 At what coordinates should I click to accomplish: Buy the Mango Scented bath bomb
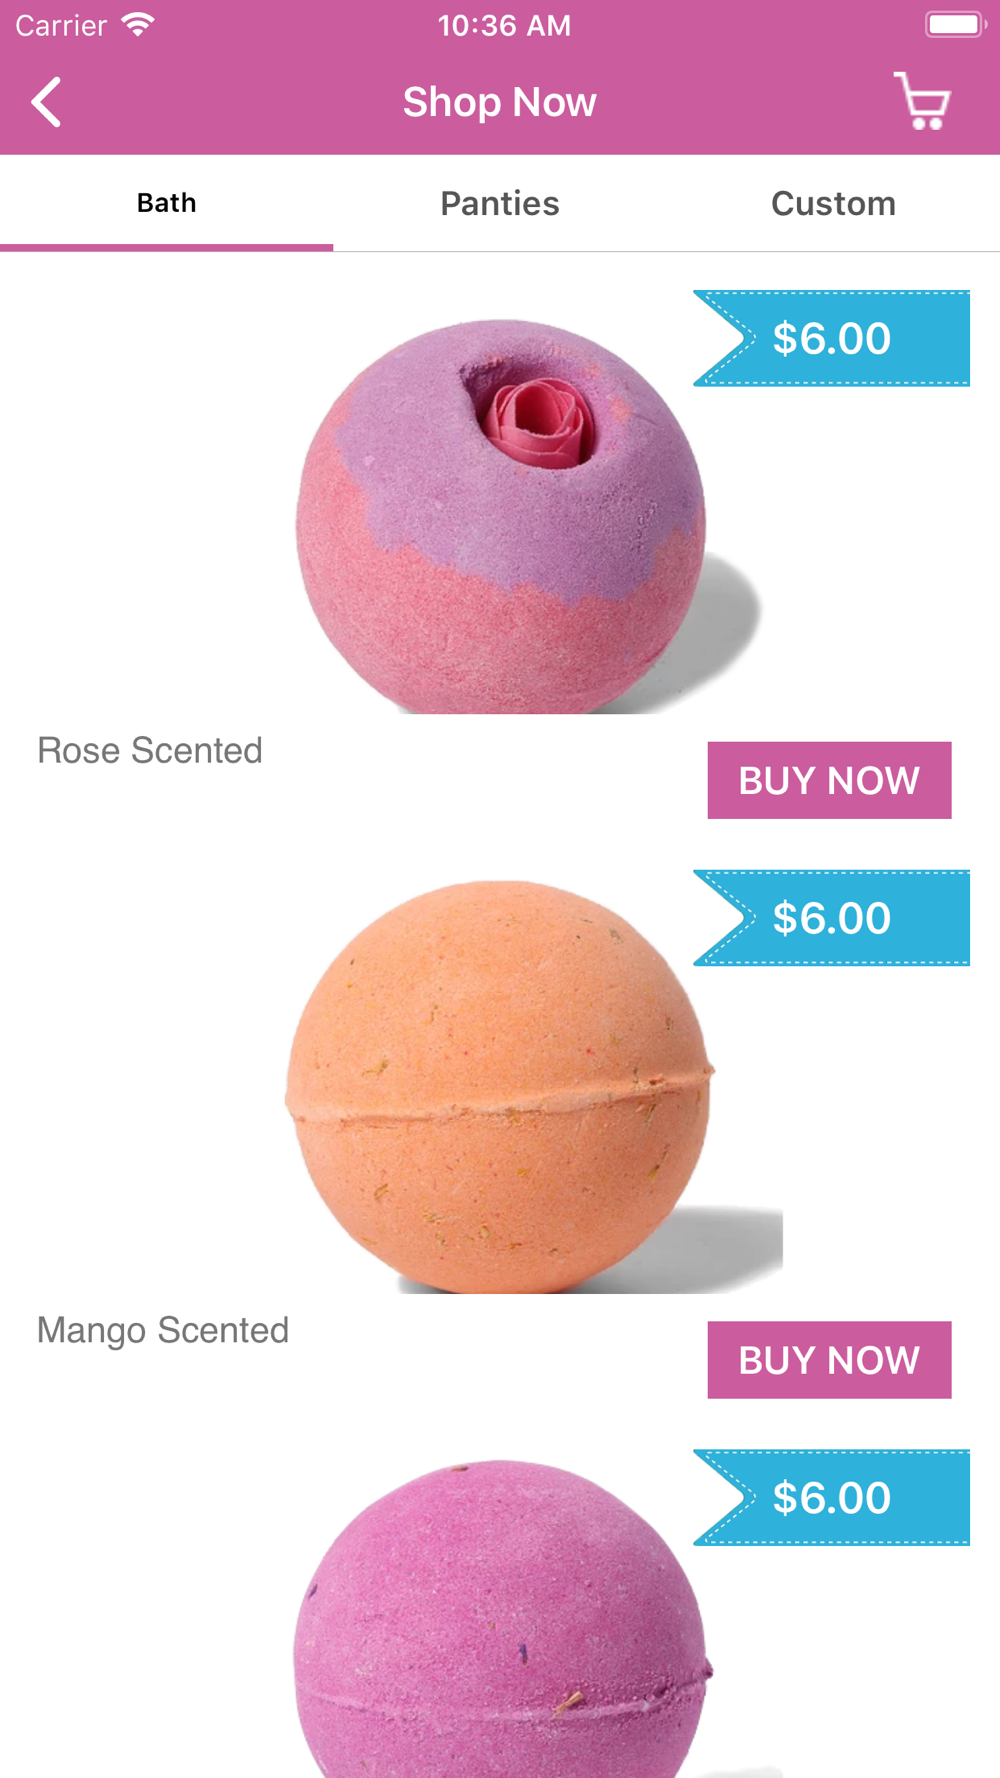point(829,1360)
